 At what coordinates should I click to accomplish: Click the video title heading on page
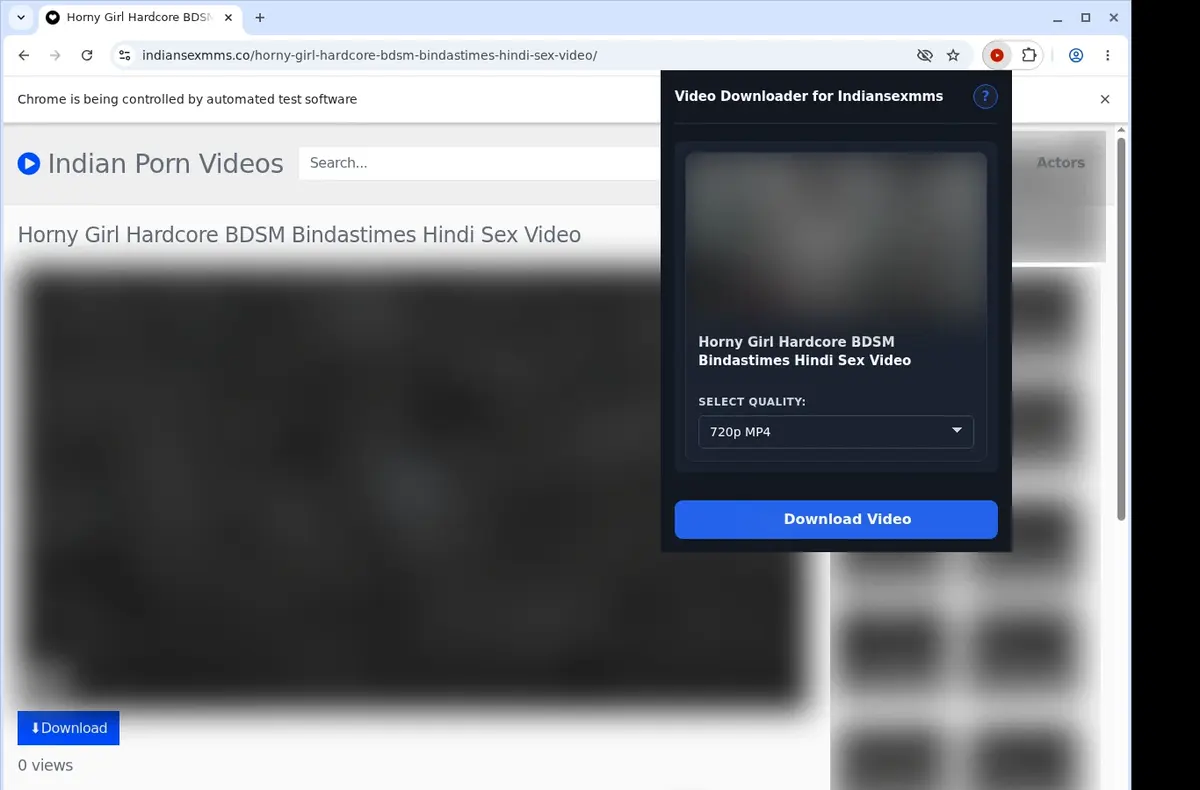[x=299, y=235]
